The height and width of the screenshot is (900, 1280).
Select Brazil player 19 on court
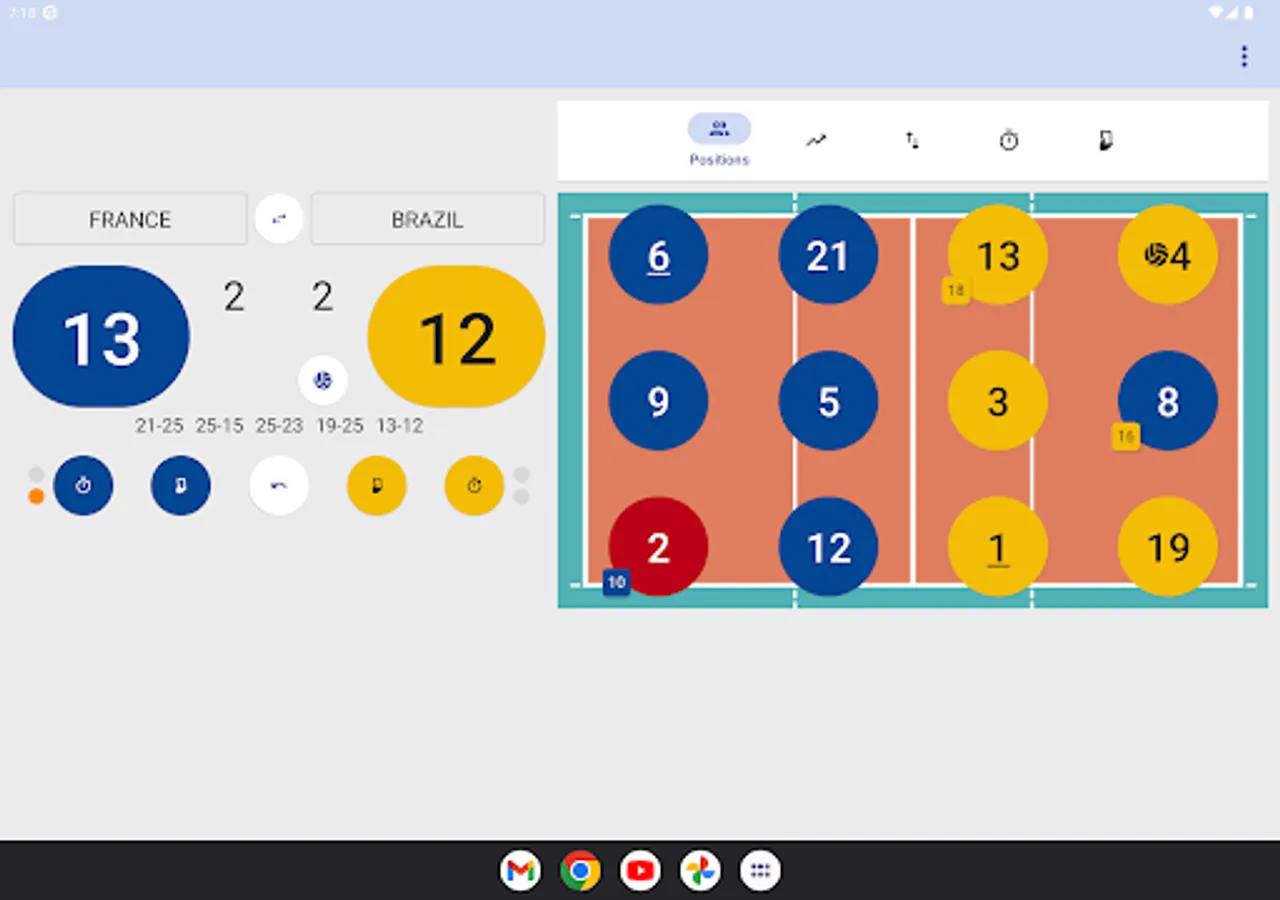coord(1168,547)
